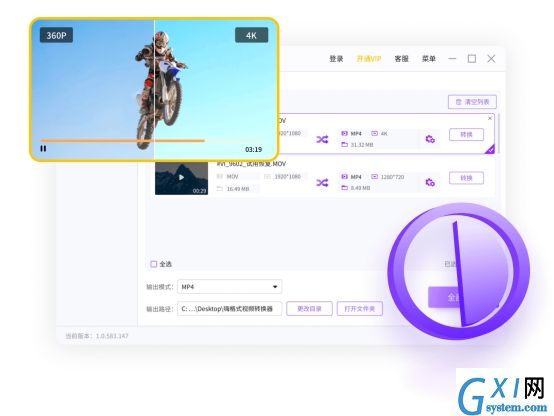This screenshot has width=554, height=416.
Task: Click the folder icon beside 31.32 MB
Action: (344, 145)
